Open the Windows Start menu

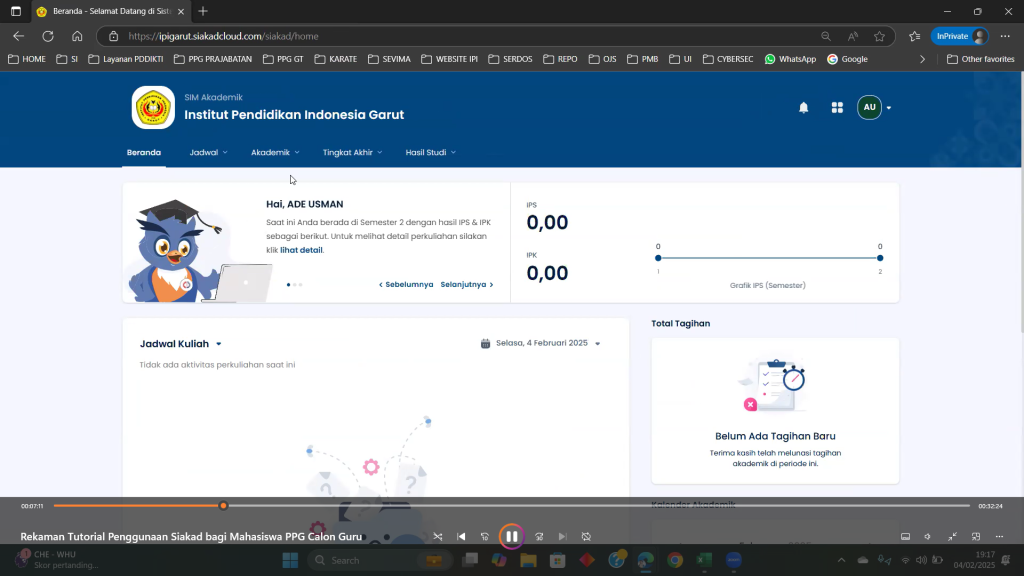tap(290, 560)
